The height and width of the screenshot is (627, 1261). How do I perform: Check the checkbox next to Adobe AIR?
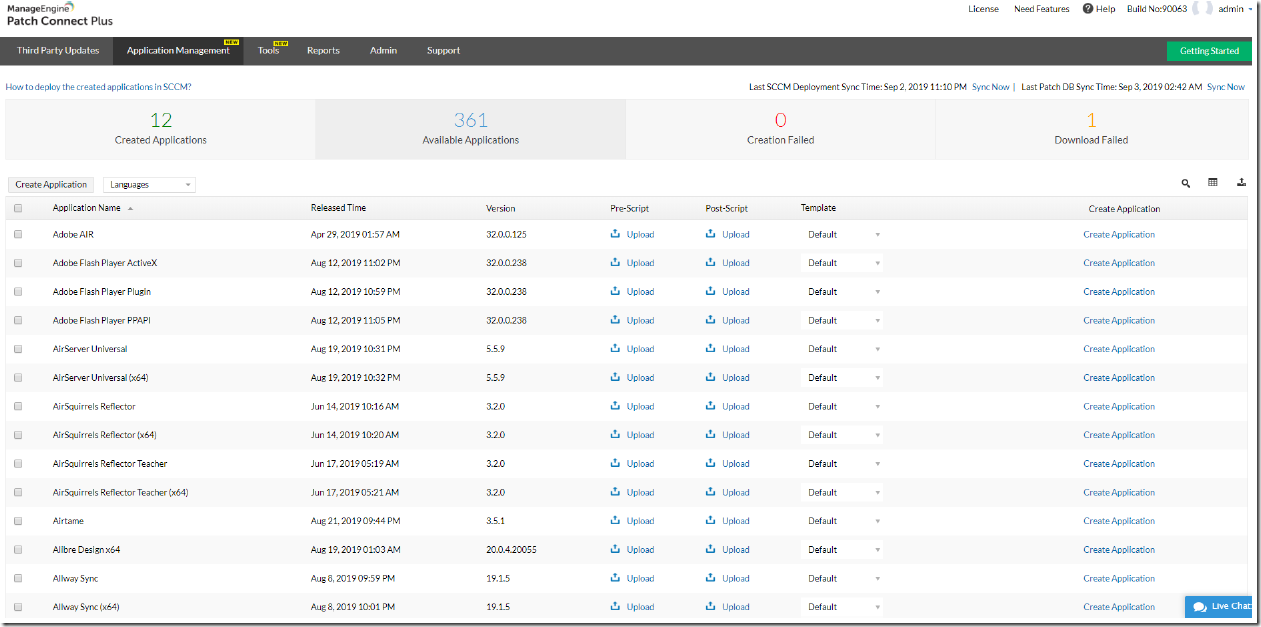[17, 234]
